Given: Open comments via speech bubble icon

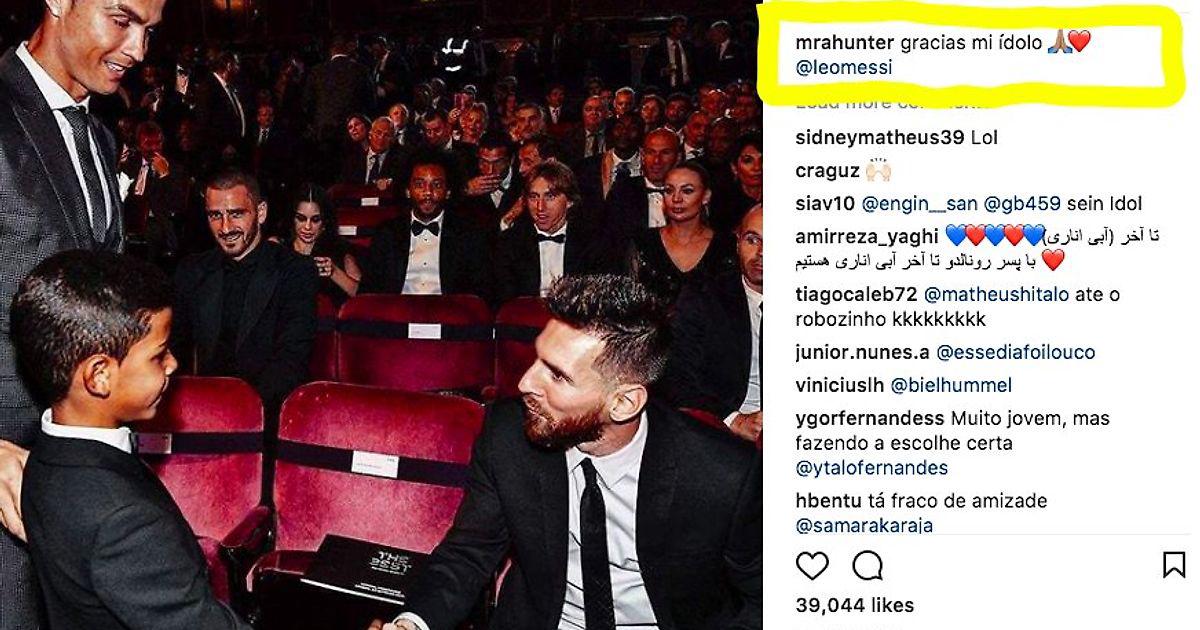Looking at the screenshot, I should click(x=867, y=566).
